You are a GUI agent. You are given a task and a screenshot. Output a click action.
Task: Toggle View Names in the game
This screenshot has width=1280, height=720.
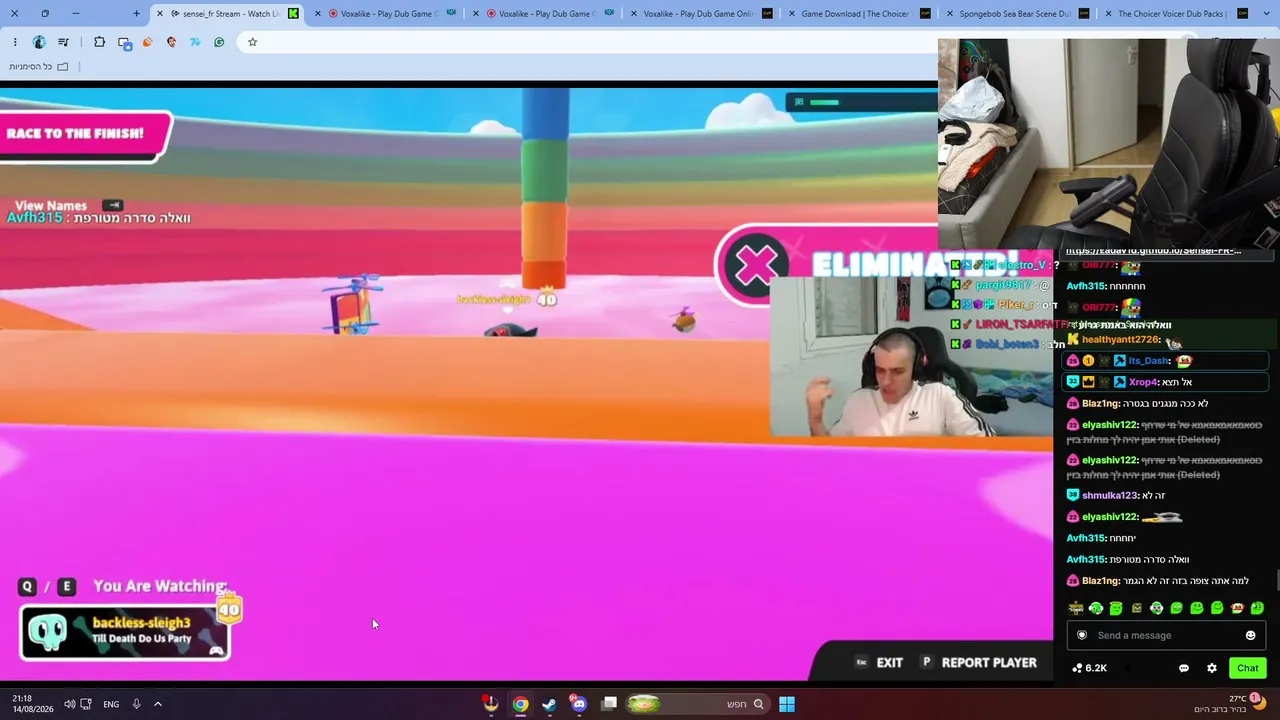pos(68,206)
